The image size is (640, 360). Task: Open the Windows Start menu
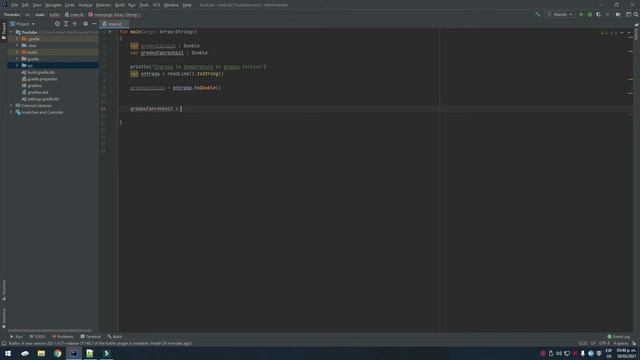point(8,353)
